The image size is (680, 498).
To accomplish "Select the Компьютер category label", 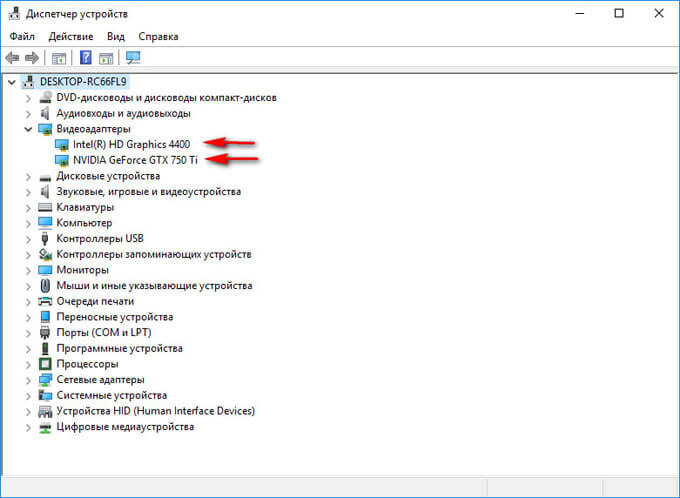I will pyautogui.click(x=84, y=223).
